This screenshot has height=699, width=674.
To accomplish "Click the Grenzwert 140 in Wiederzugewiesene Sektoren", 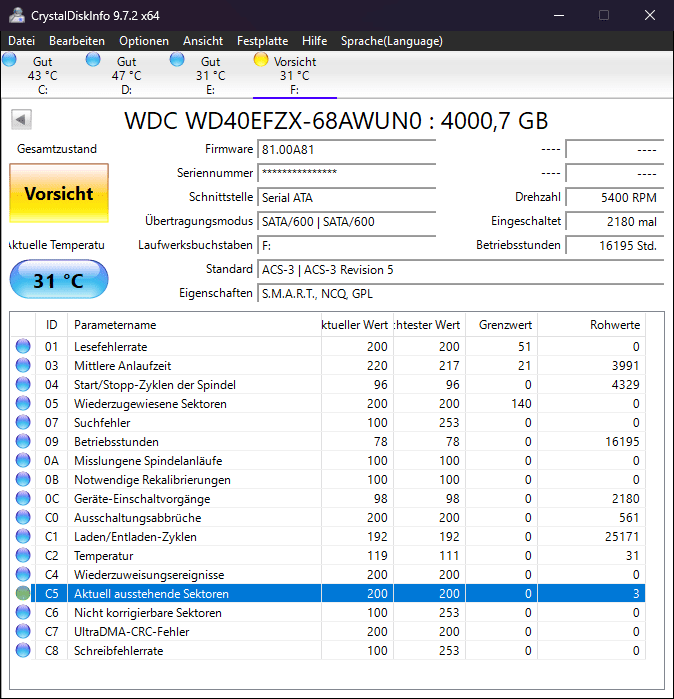I will (x=521, y=403).
